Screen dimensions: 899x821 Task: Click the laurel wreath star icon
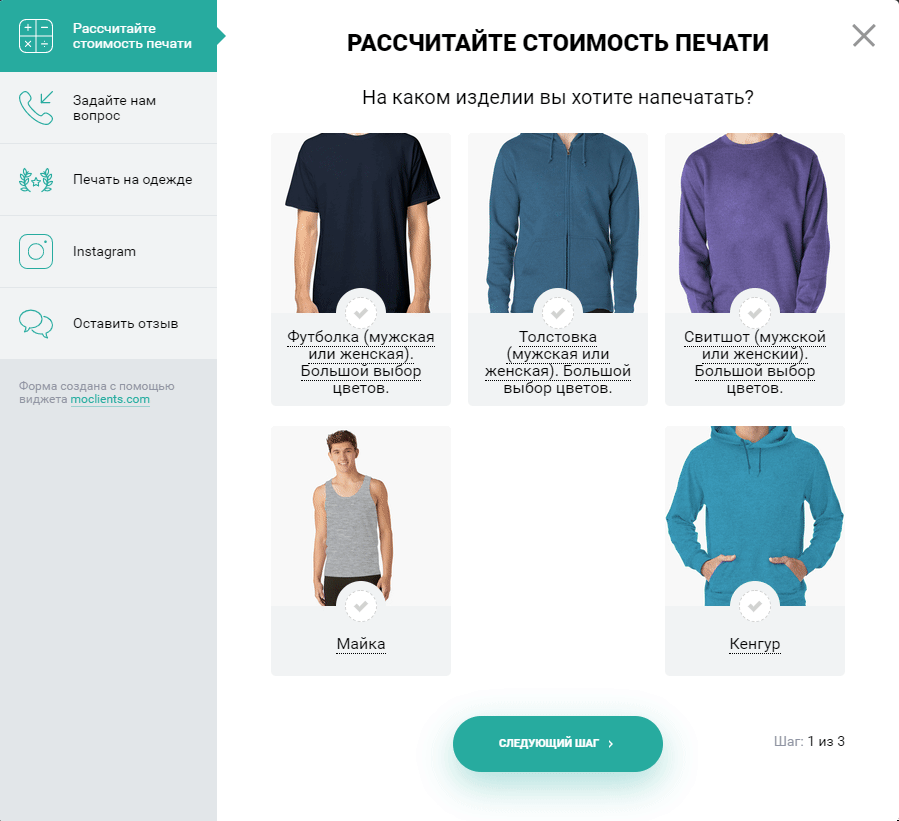click(x=36, y=180)
